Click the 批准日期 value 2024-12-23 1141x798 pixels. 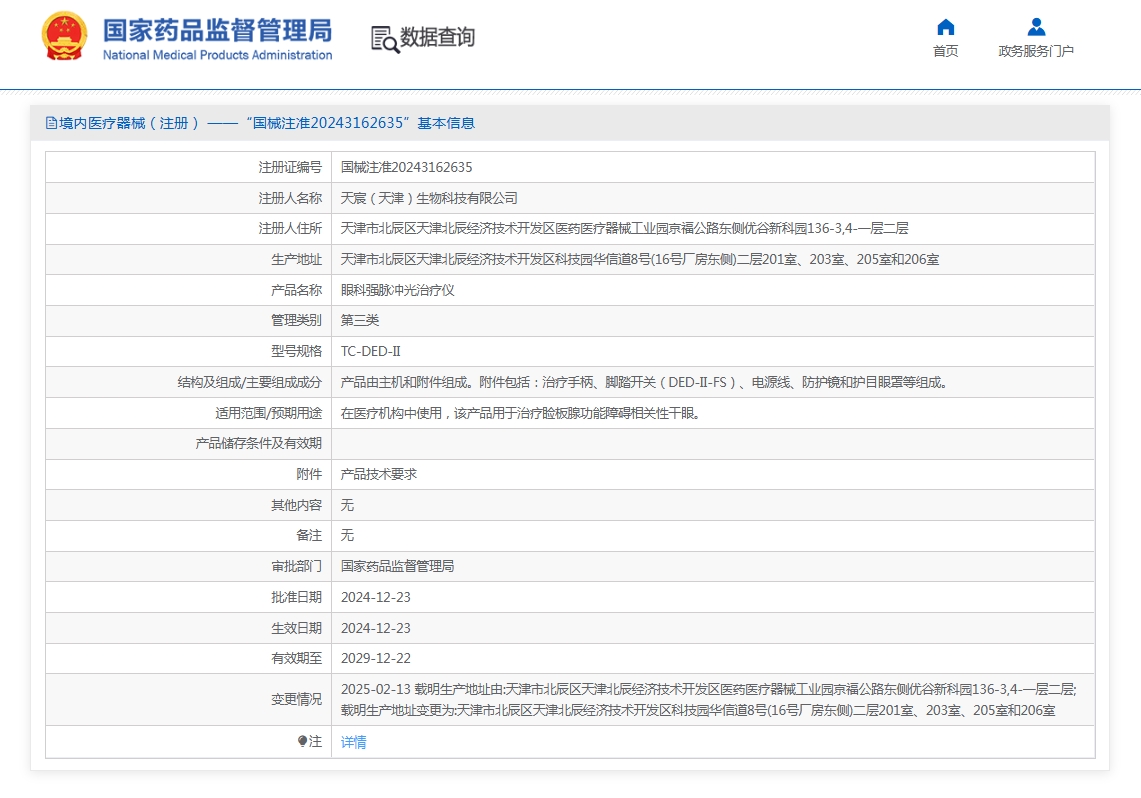click(375, 597)
